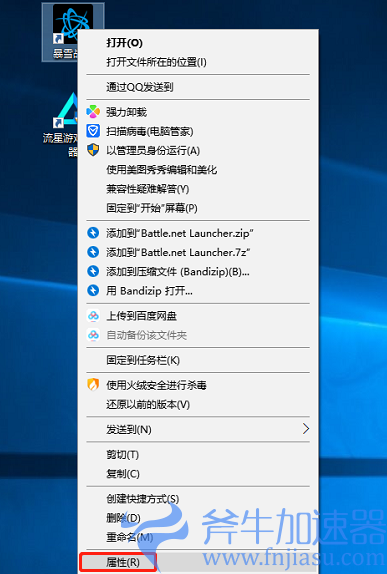Open 兼容性疑难解答(Y)
This screenshot has height=574, width=387.
point(198,189)
